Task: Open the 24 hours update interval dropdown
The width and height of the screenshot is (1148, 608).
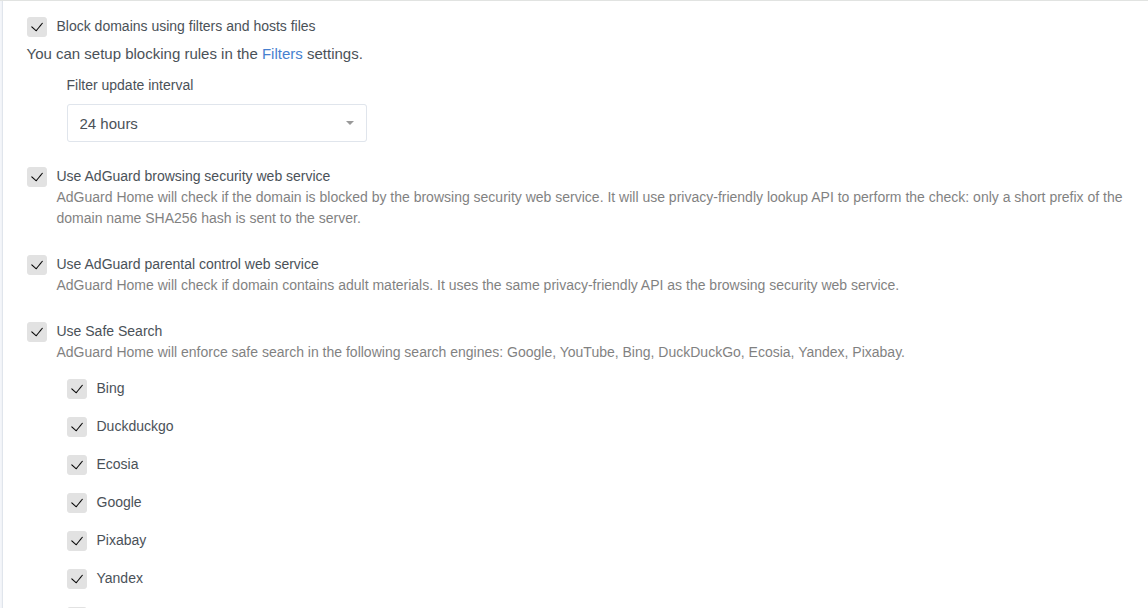Action: click(x=216, y=124)
